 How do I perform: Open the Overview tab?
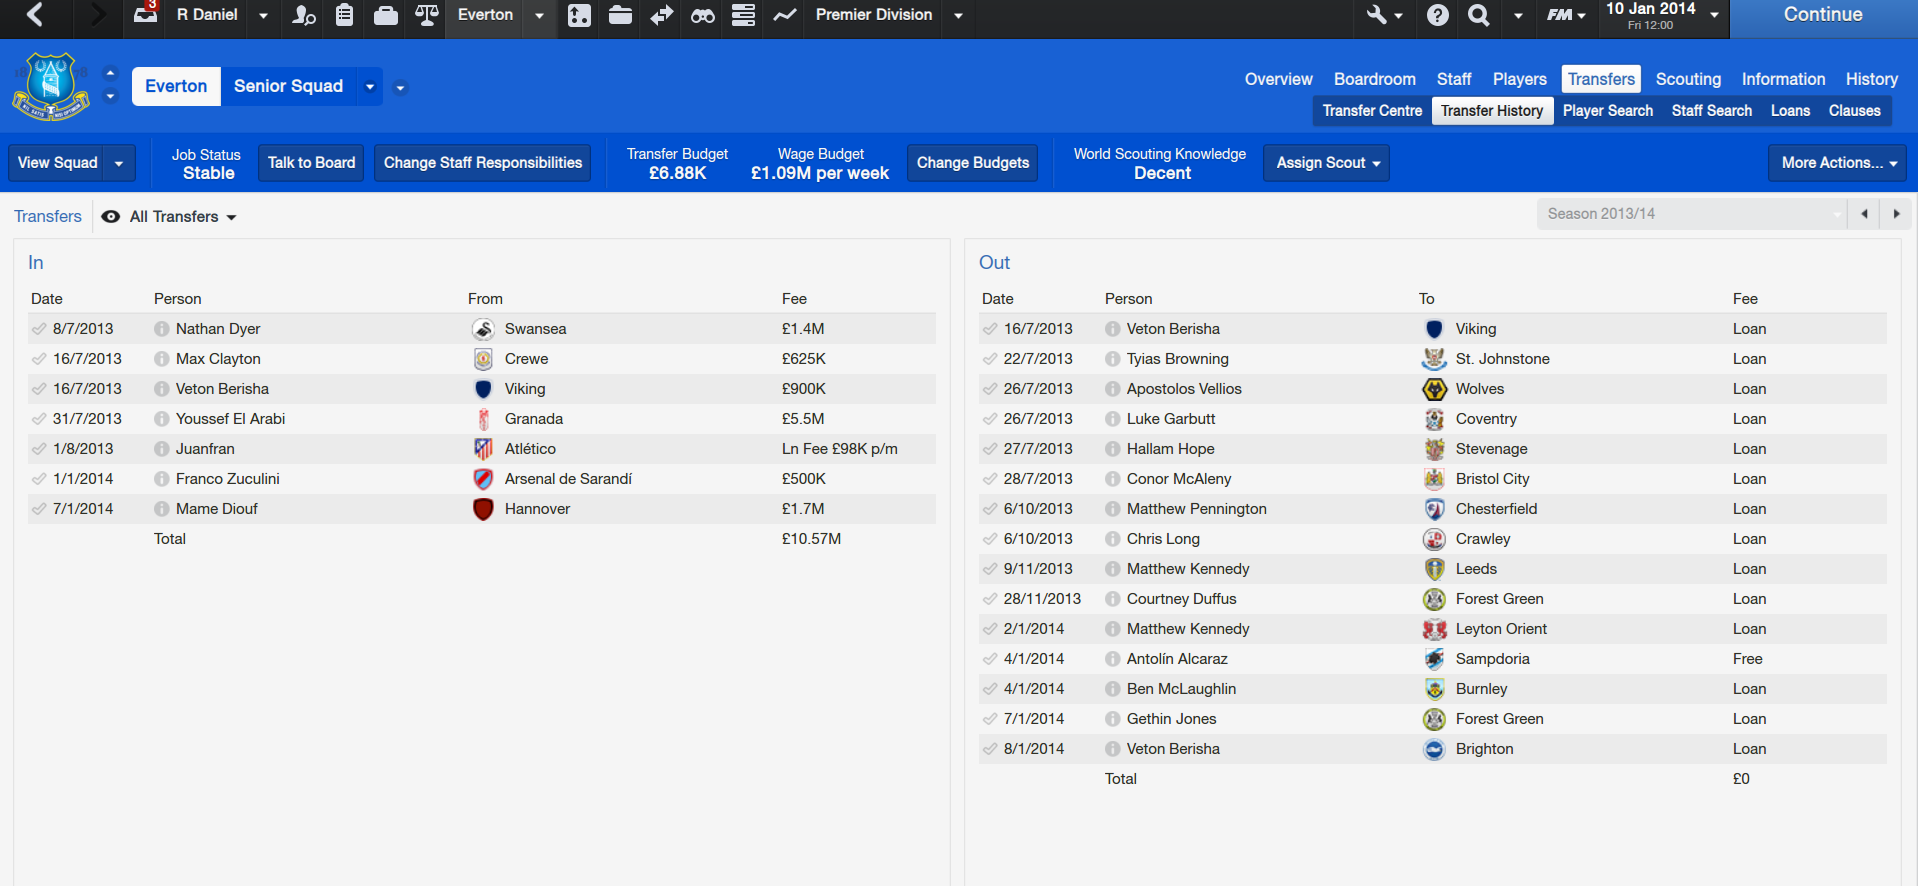coord(1278,79)
